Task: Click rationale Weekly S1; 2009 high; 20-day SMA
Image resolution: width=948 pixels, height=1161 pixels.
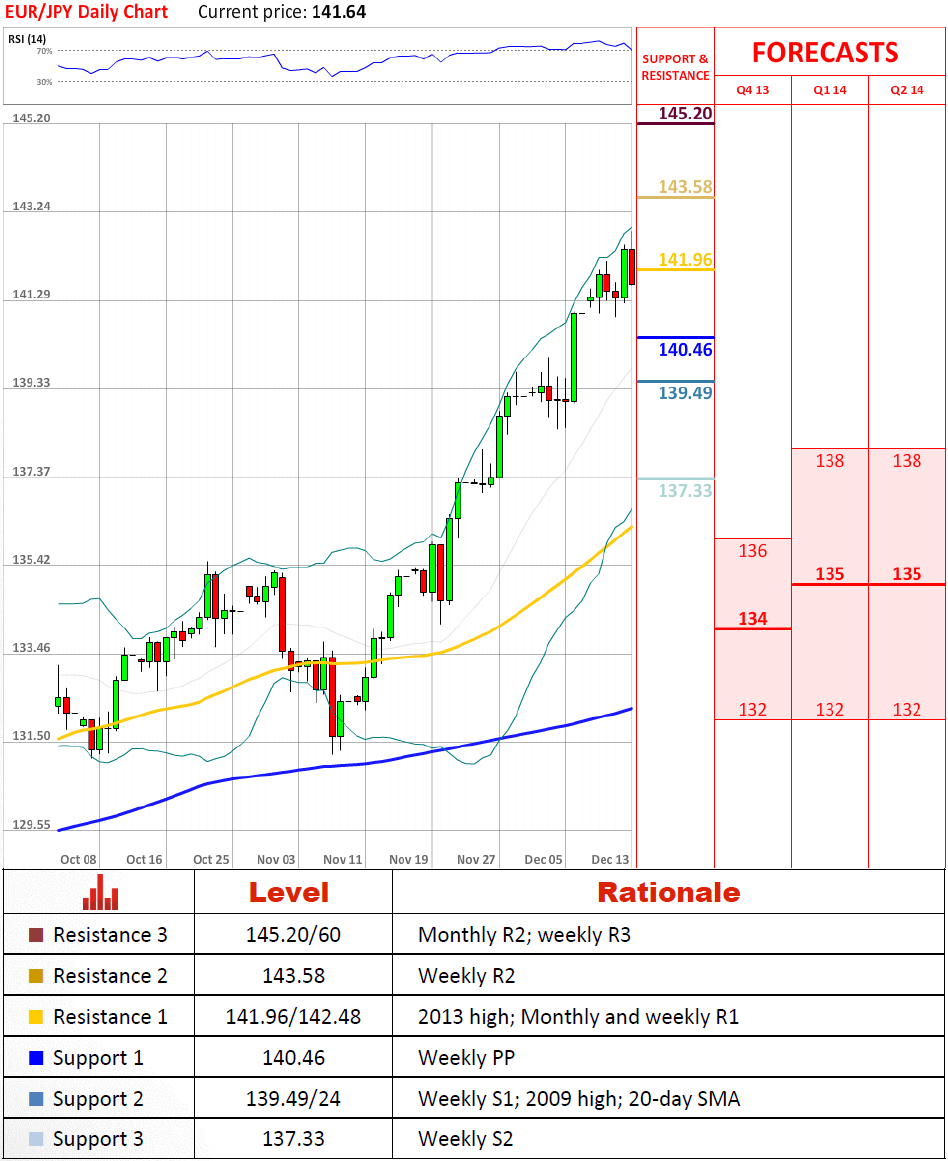Action: click(579, 1098)
